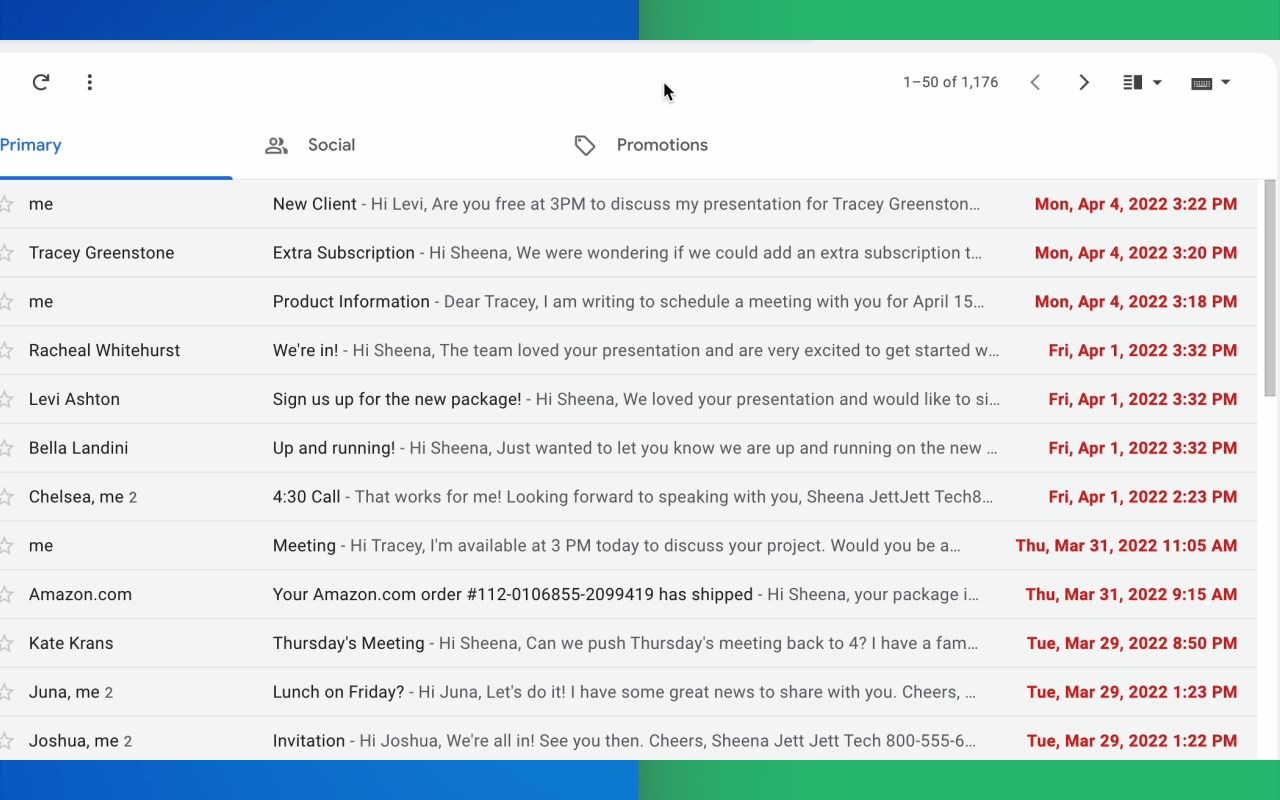Click the keyboard input tools icon
Viewport: 1280px width, 800px height.
click(x=1202, y=83)
